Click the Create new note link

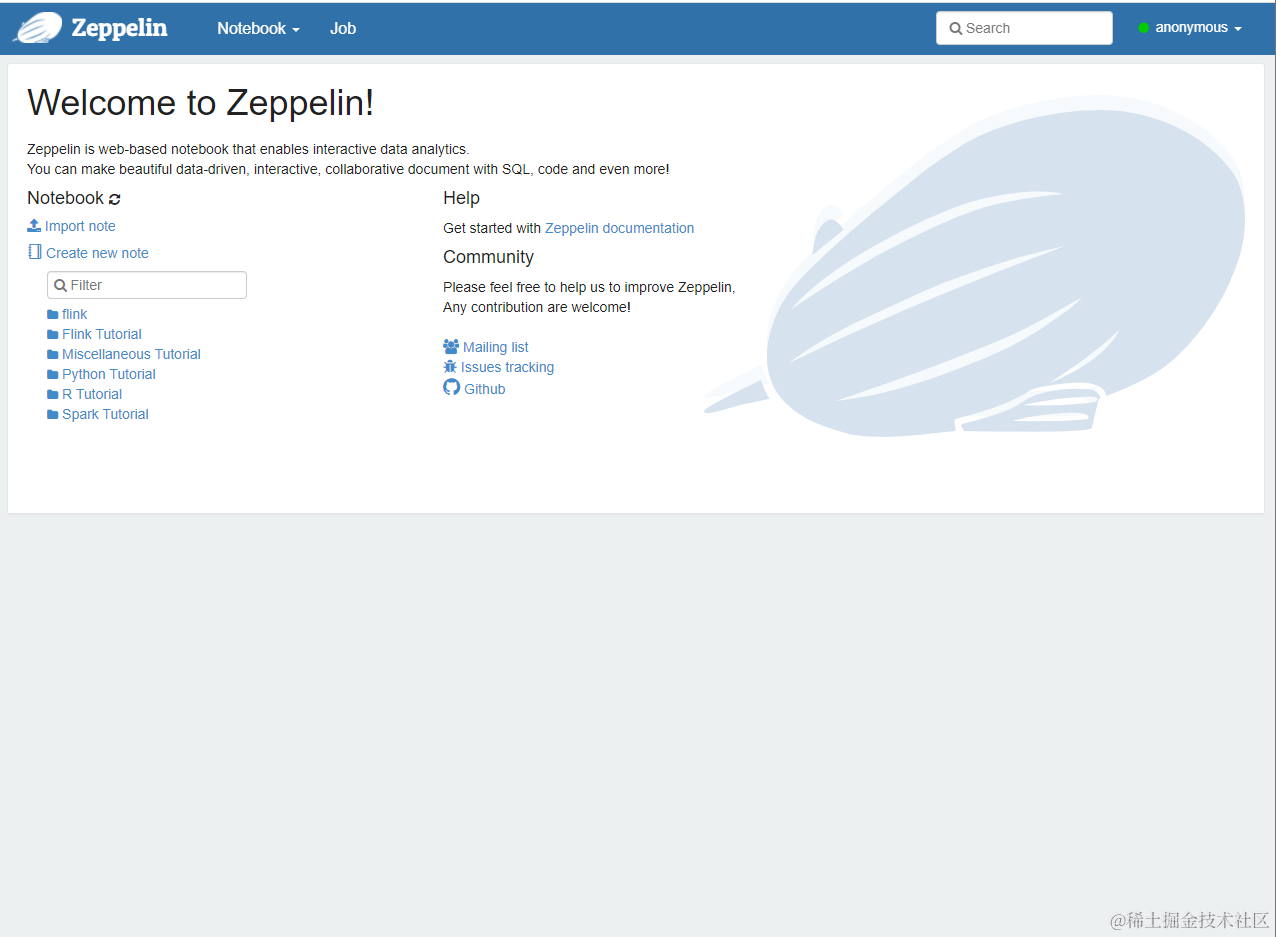point(97,253)
